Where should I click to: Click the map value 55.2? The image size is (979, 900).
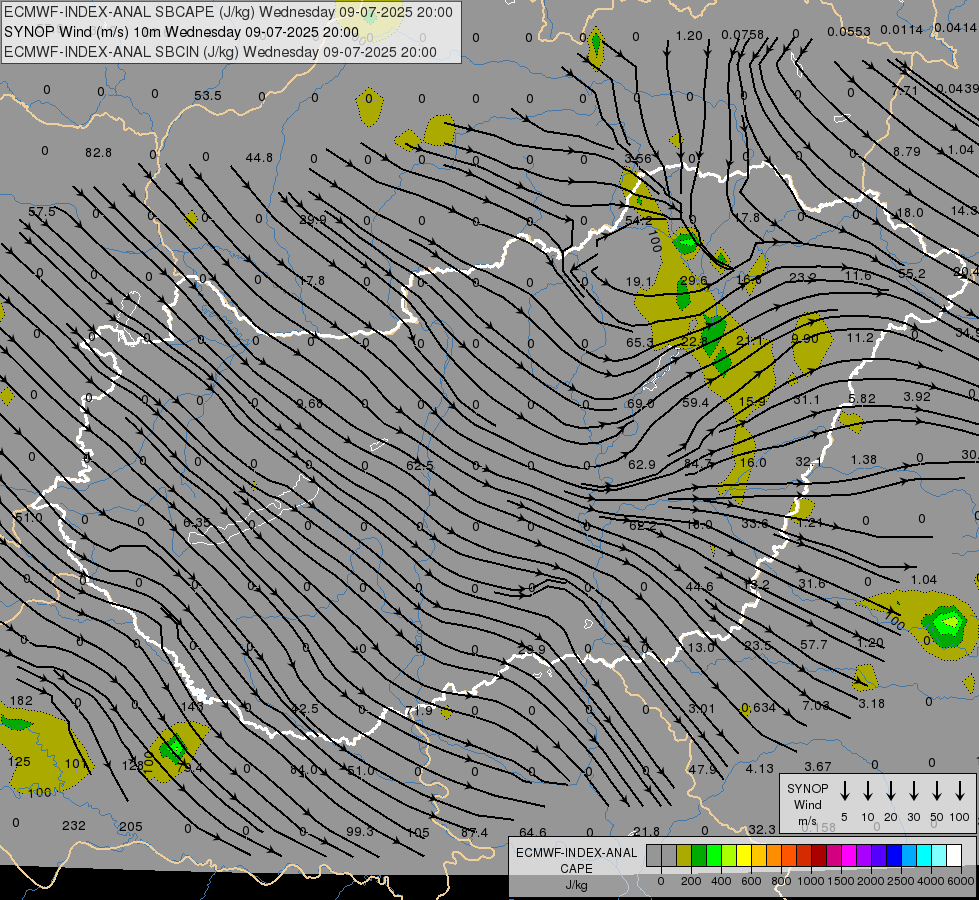pos(912,274)
